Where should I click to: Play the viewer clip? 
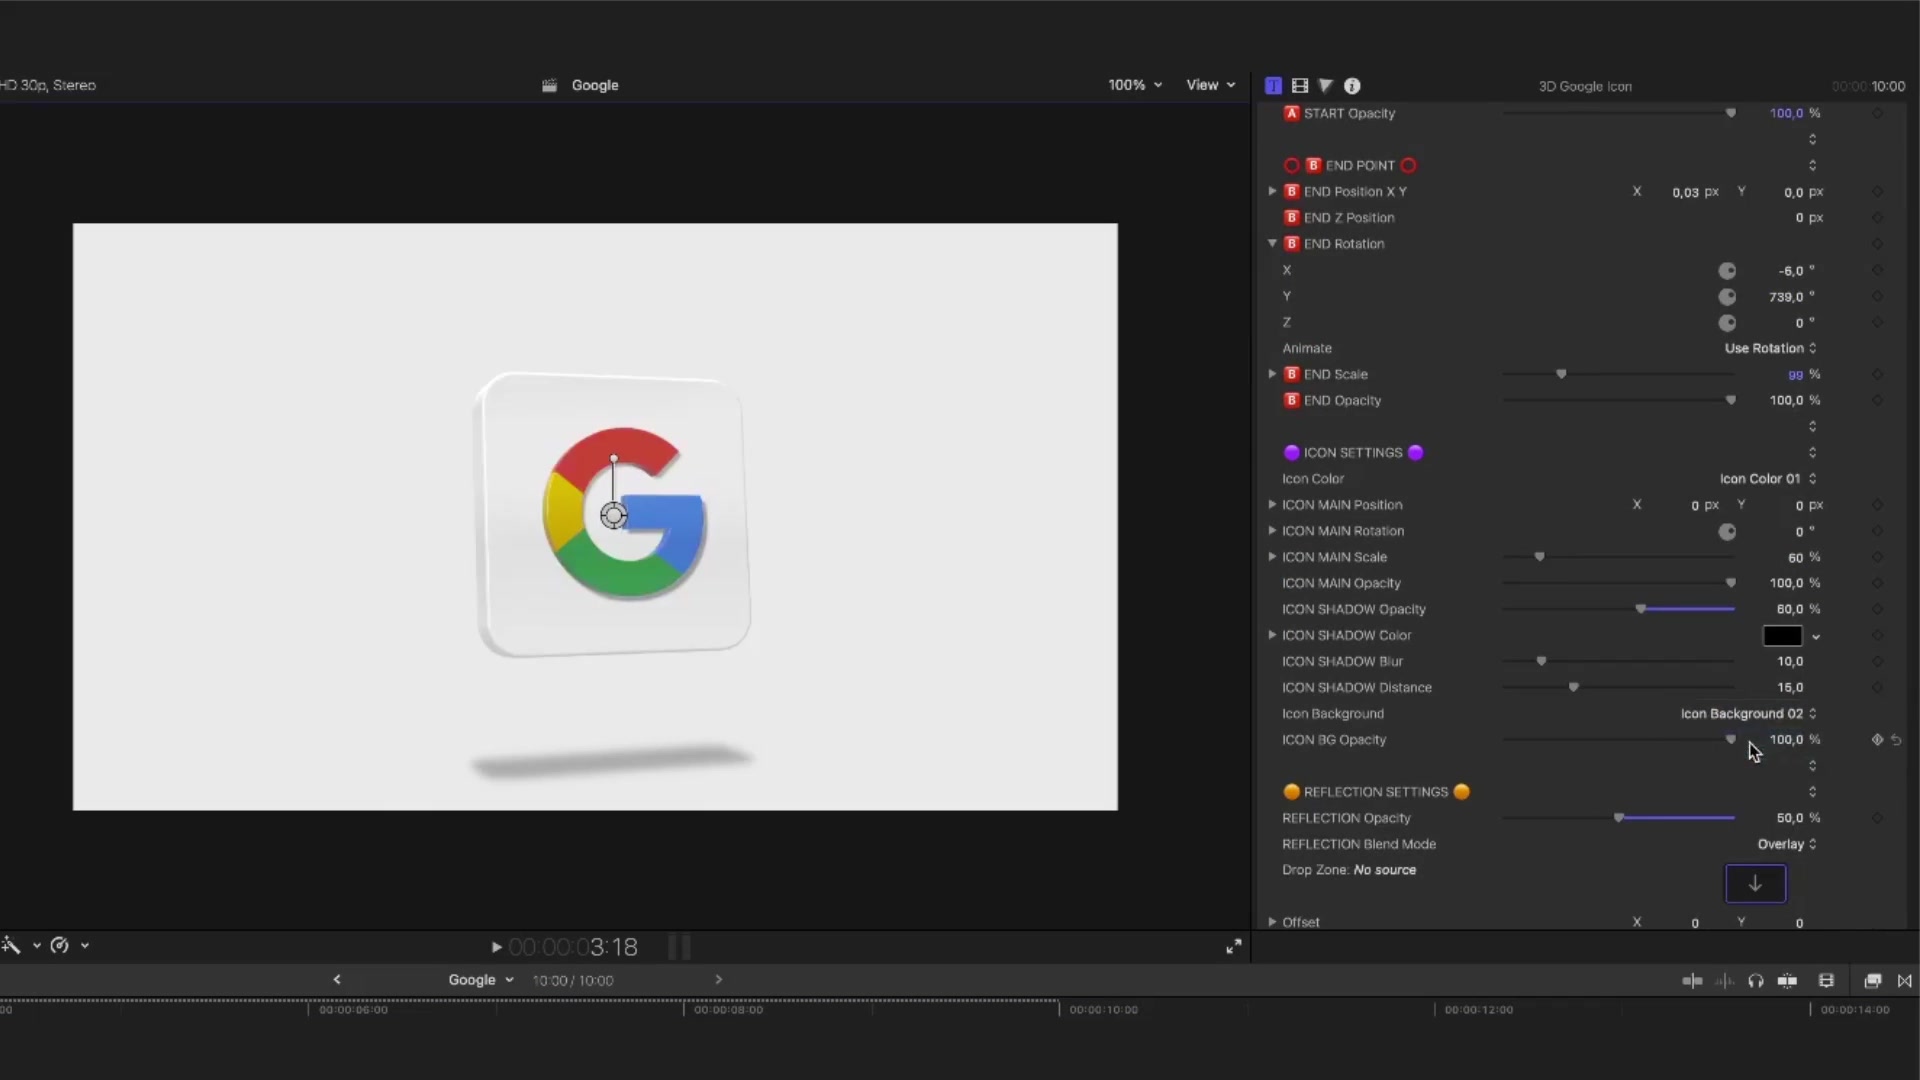[496, 947]
